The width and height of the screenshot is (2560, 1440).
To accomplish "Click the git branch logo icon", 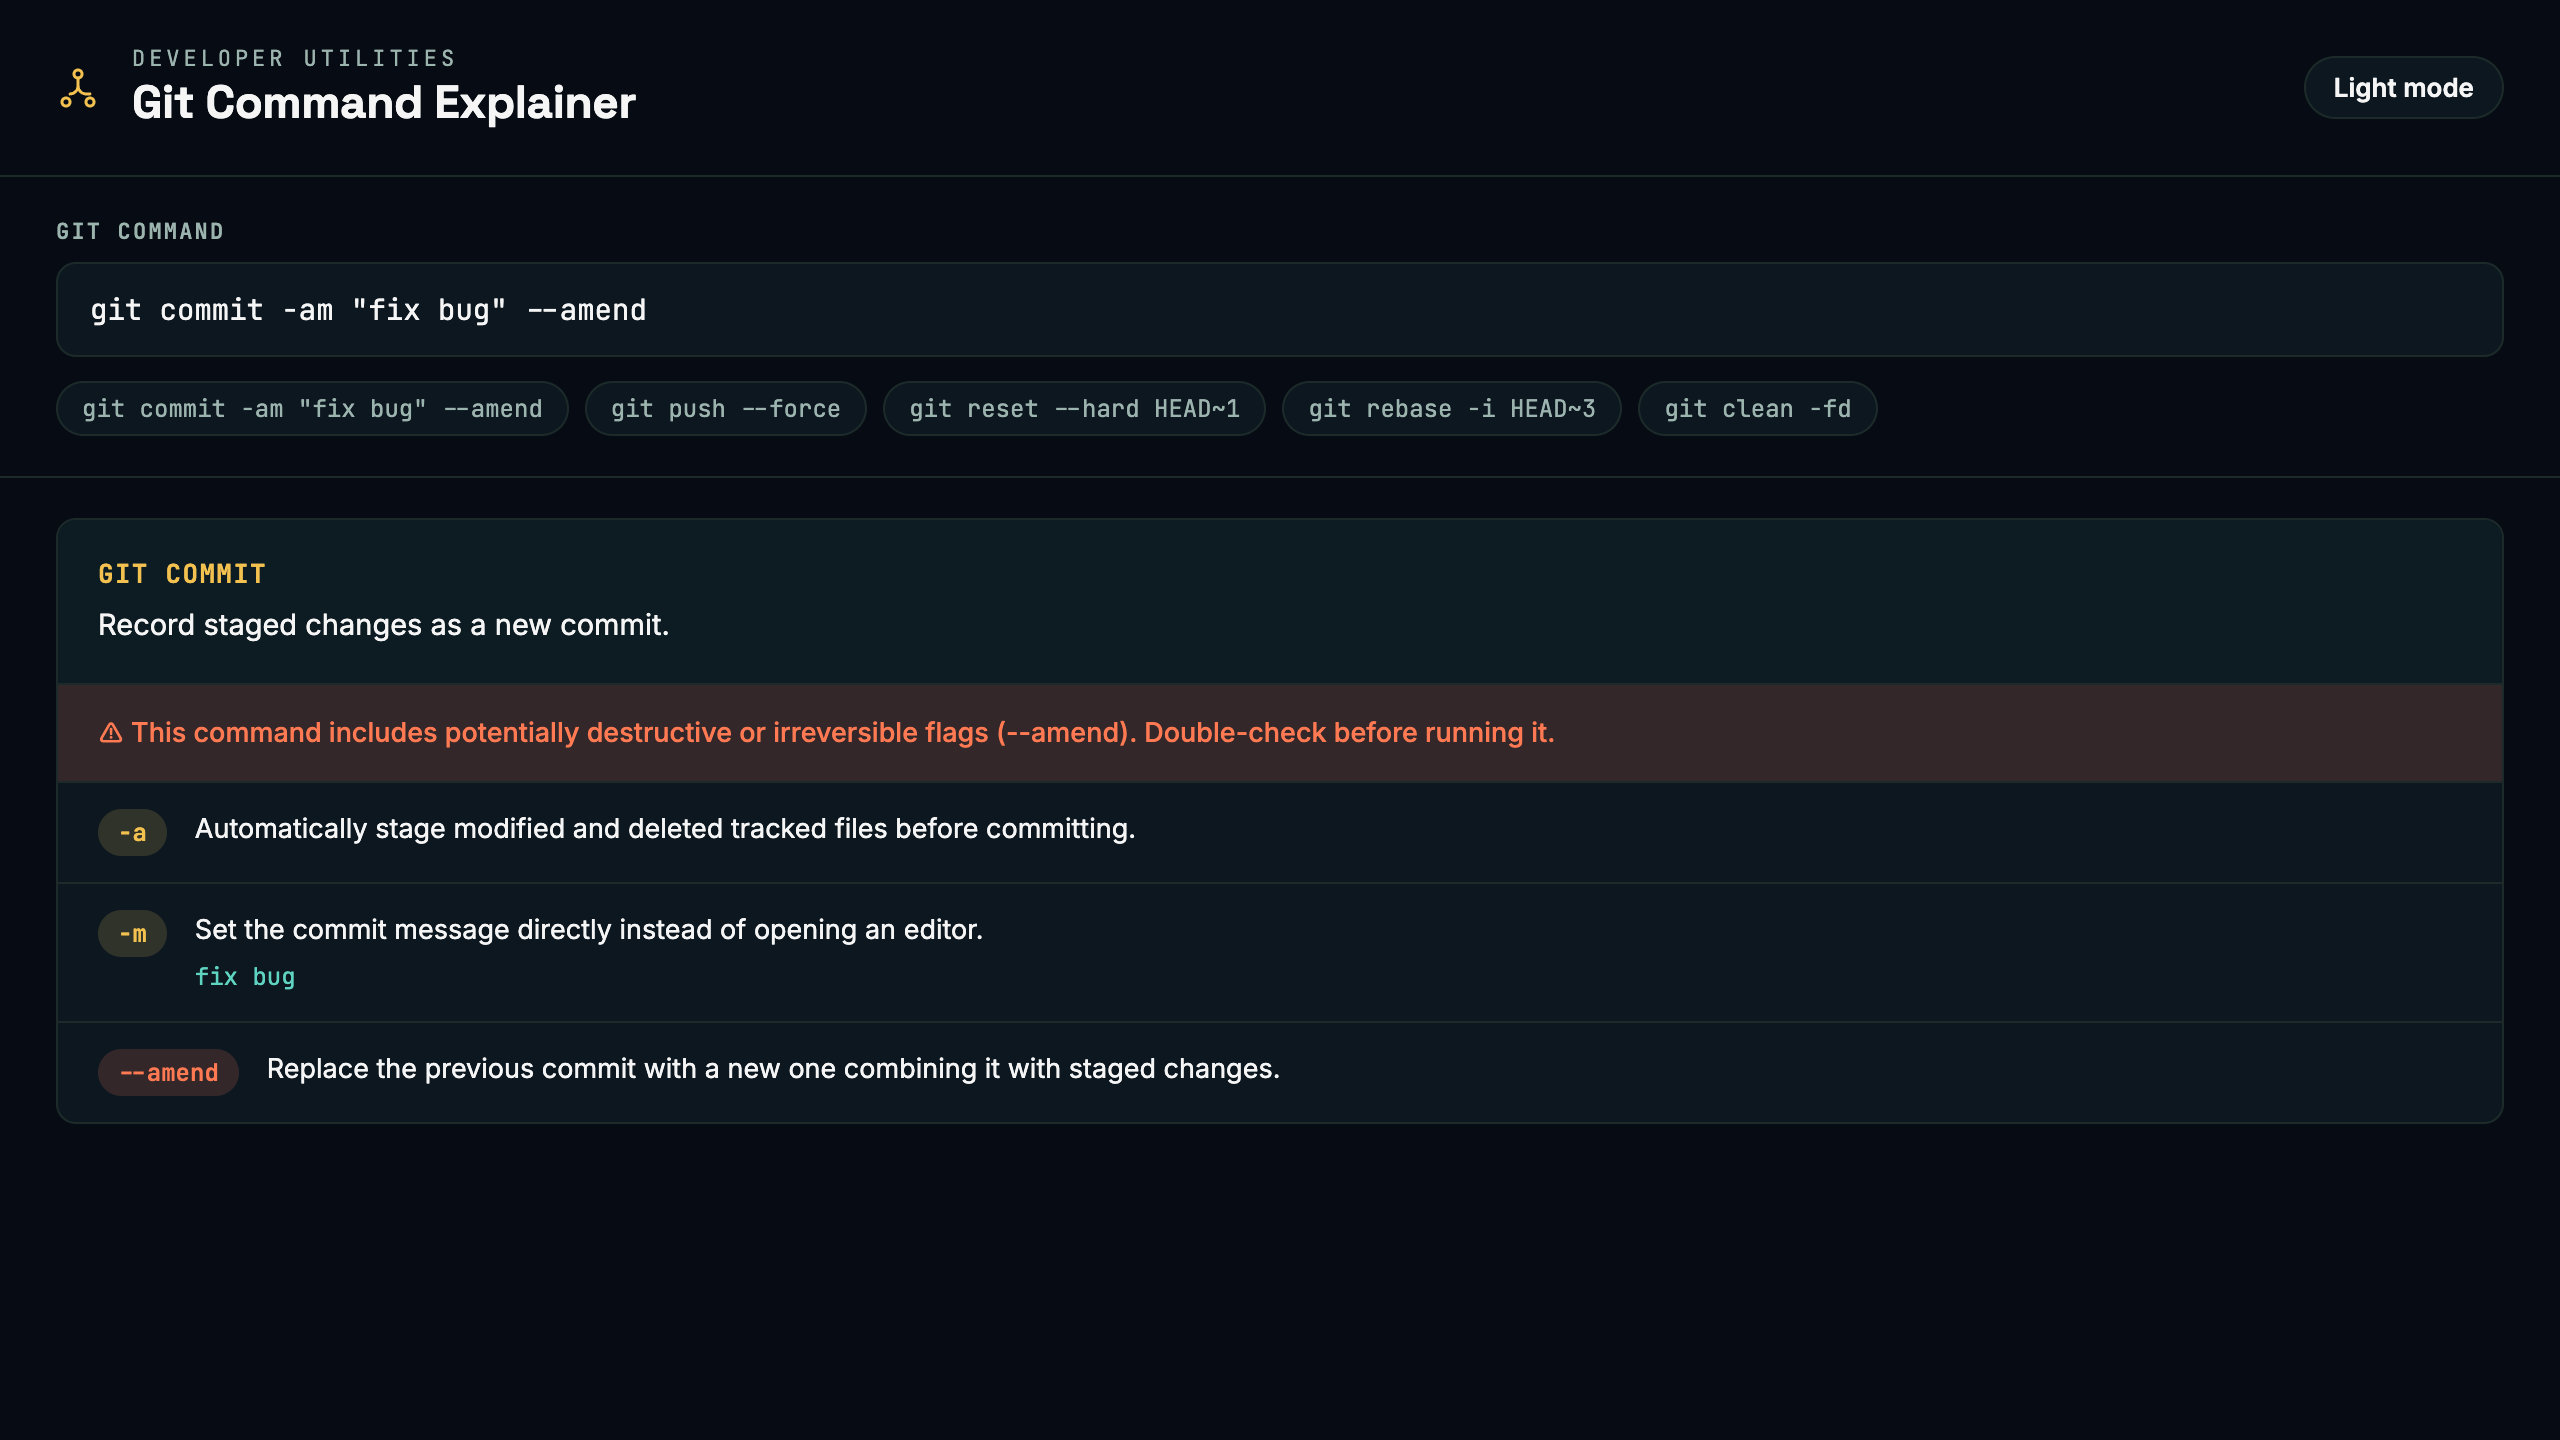I will point(78,88).
